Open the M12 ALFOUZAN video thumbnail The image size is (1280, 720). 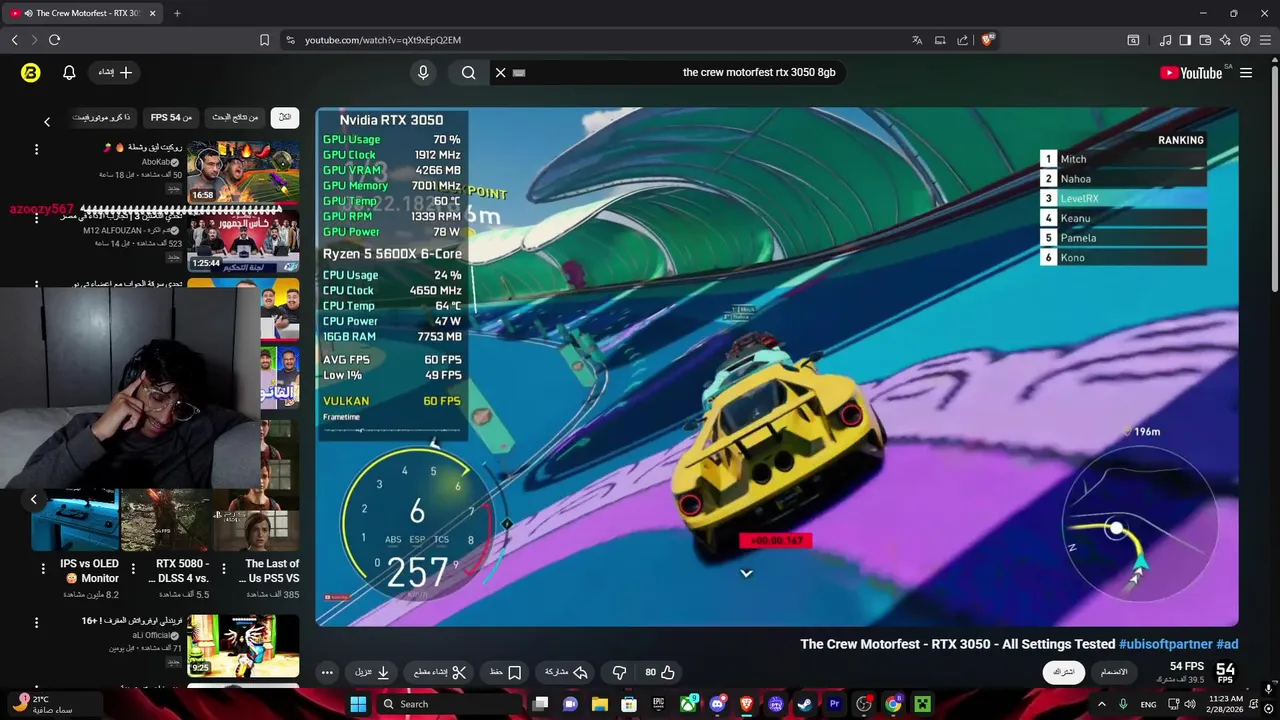point(243,240)
